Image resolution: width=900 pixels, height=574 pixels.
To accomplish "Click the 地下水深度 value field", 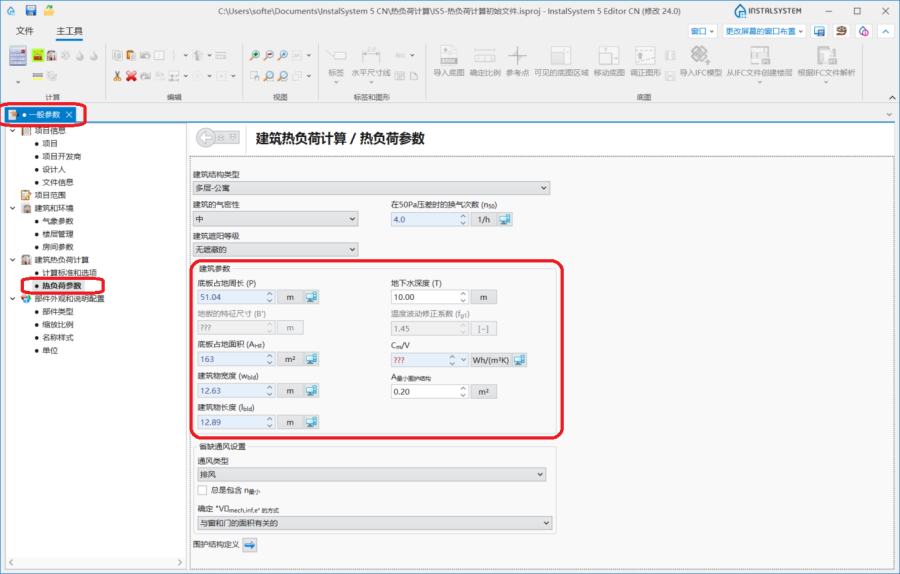I will [x=426, y=297].
